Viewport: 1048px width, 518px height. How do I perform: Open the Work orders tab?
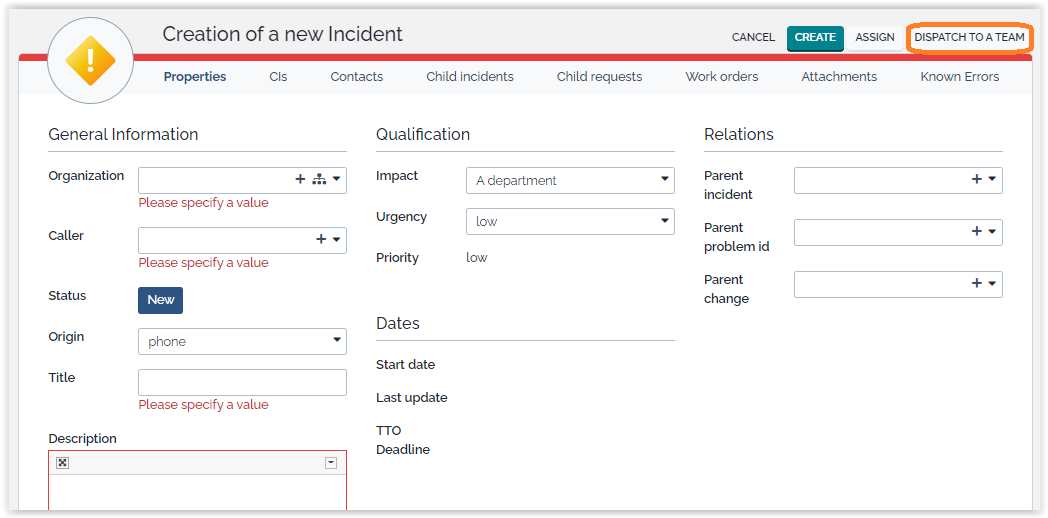(721, 77)
